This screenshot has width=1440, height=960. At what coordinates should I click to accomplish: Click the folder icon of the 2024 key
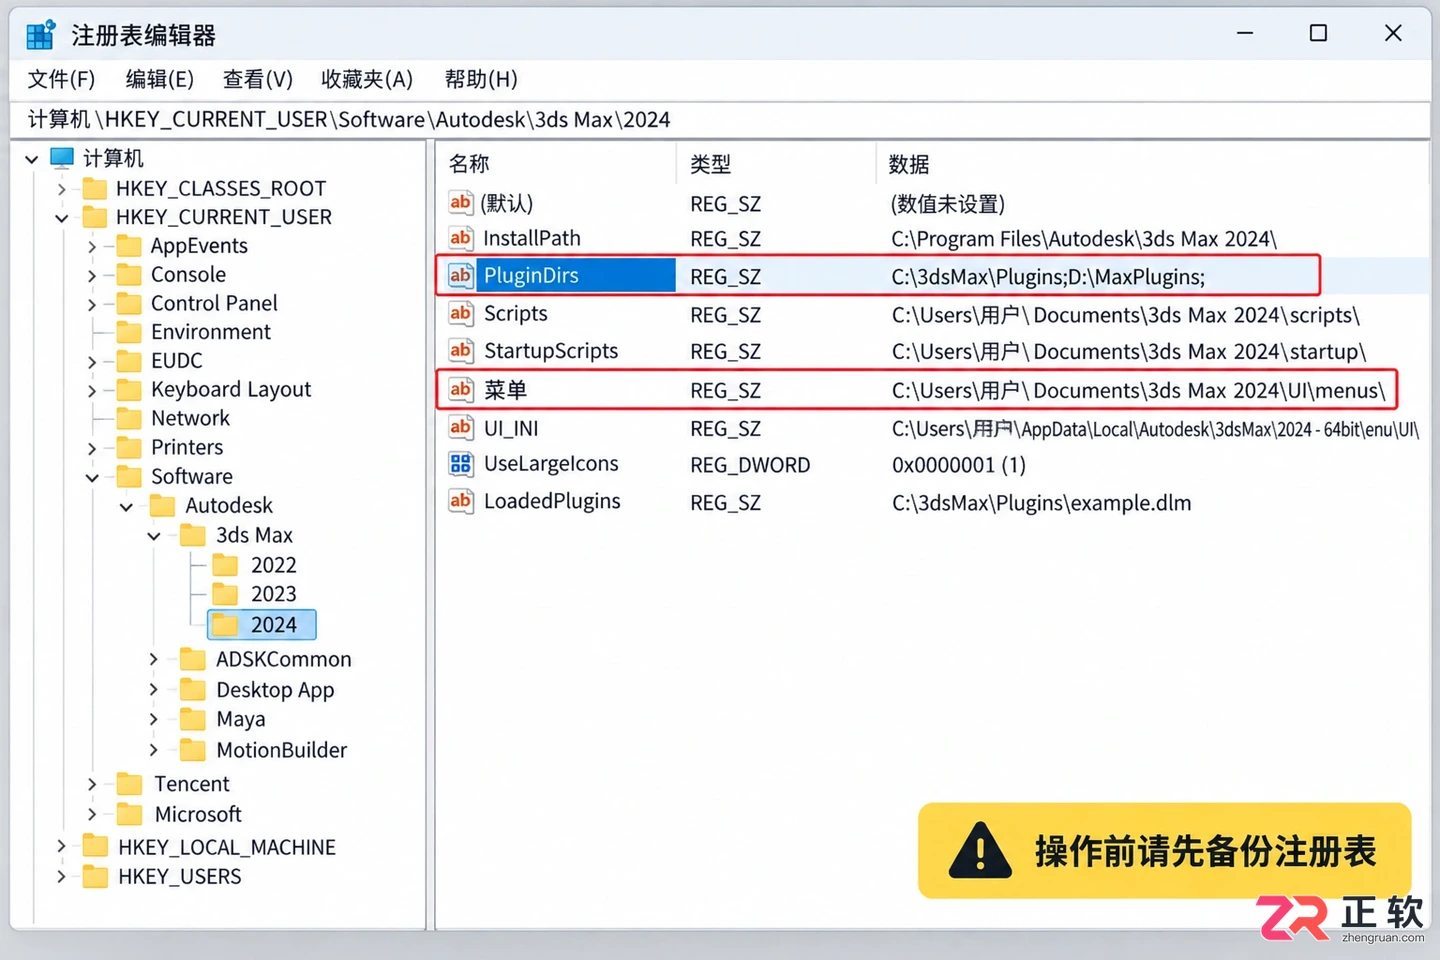point(226,625)
